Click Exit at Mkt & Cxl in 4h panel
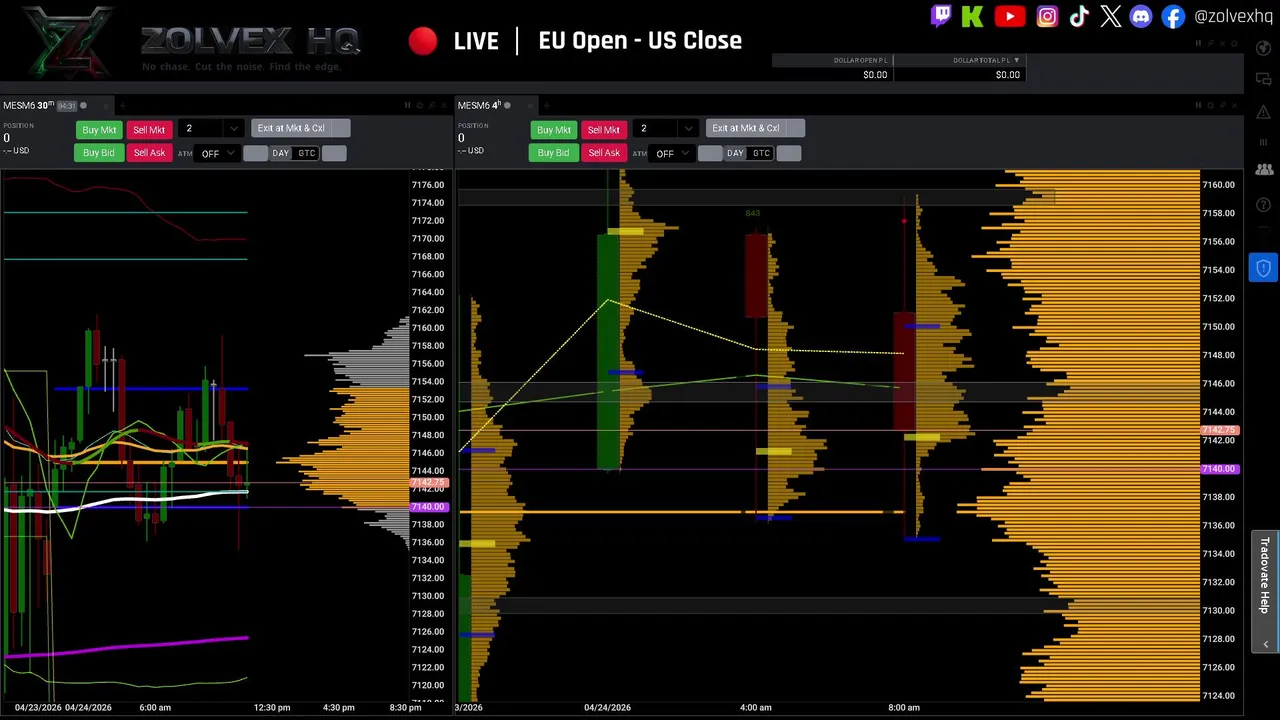 coord(746,128)
